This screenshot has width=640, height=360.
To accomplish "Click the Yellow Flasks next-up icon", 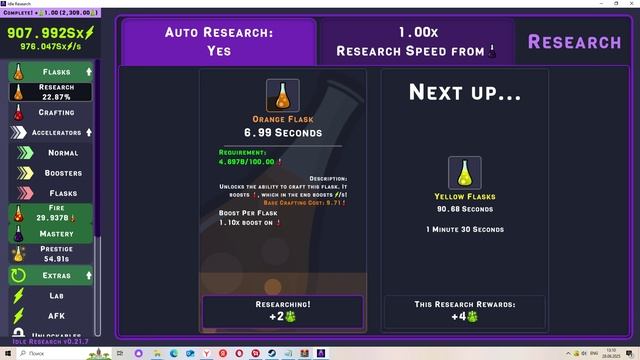I will [464, 173].
